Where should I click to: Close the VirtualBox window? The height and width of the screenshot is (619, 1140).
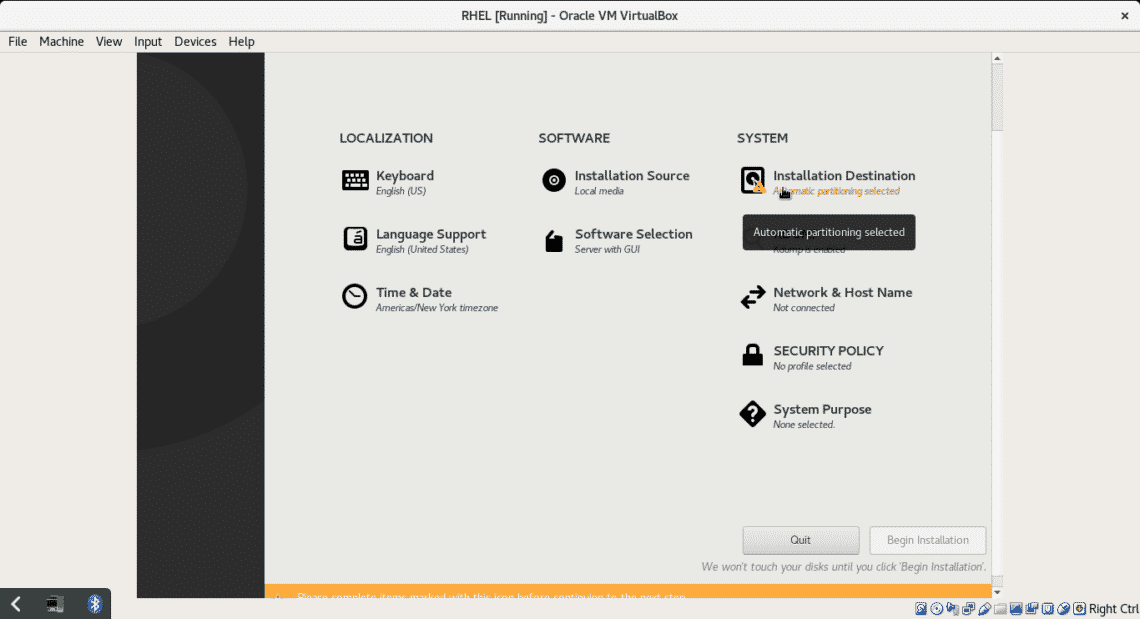click(x=1125, y=15)
